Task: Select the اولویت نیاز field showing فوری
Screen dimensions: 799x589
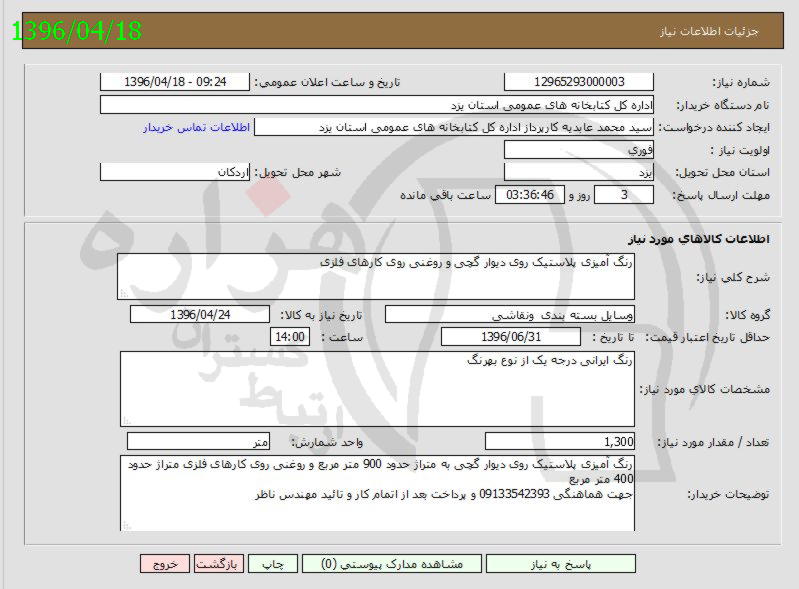Action: [579, 150]
